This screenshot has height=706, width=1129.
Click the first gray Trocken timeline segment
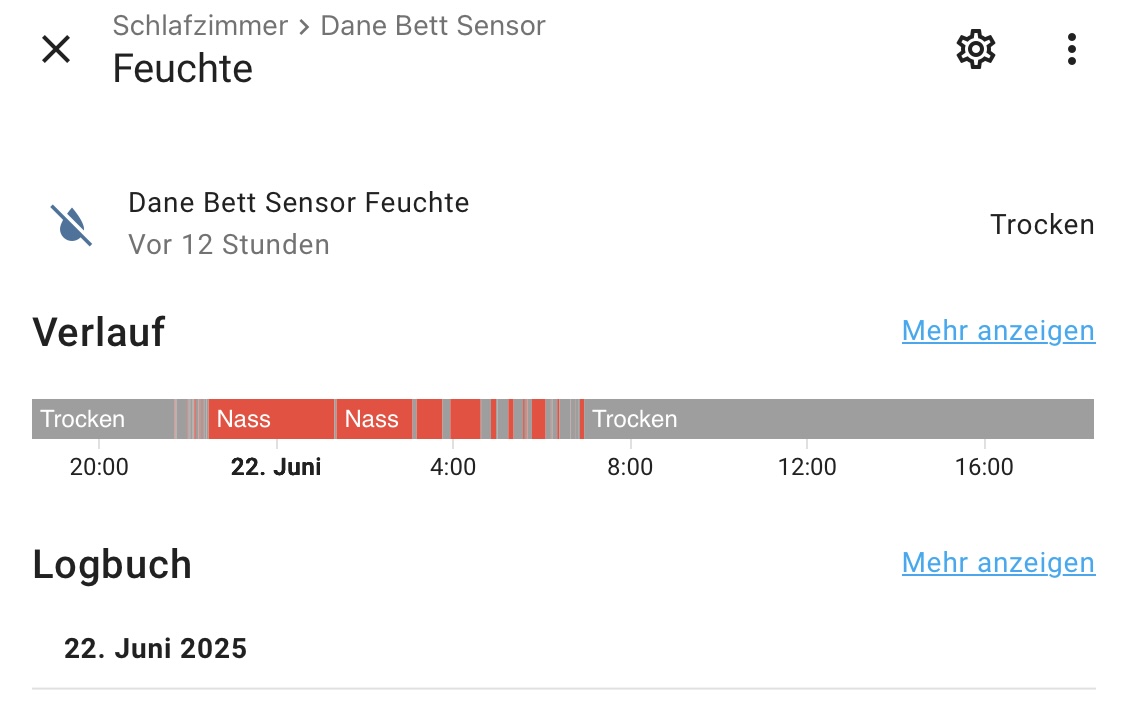pyautogui.click(x=103, y=419)
